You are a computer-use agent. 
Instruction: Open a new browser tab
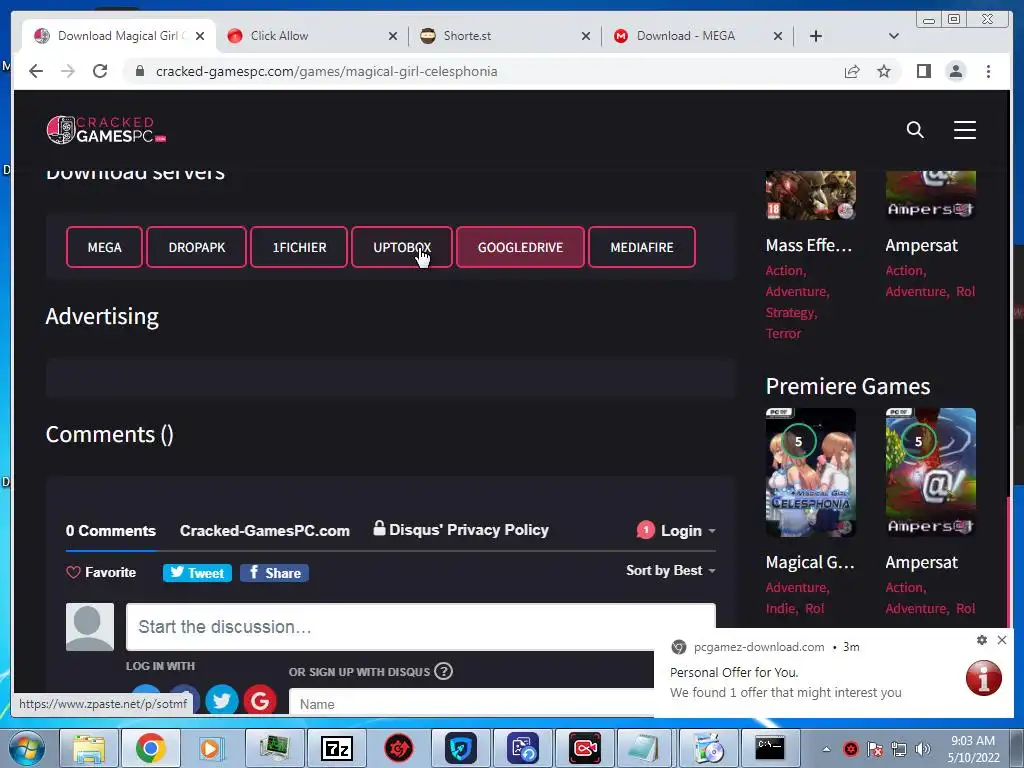(x=816, y=36)
